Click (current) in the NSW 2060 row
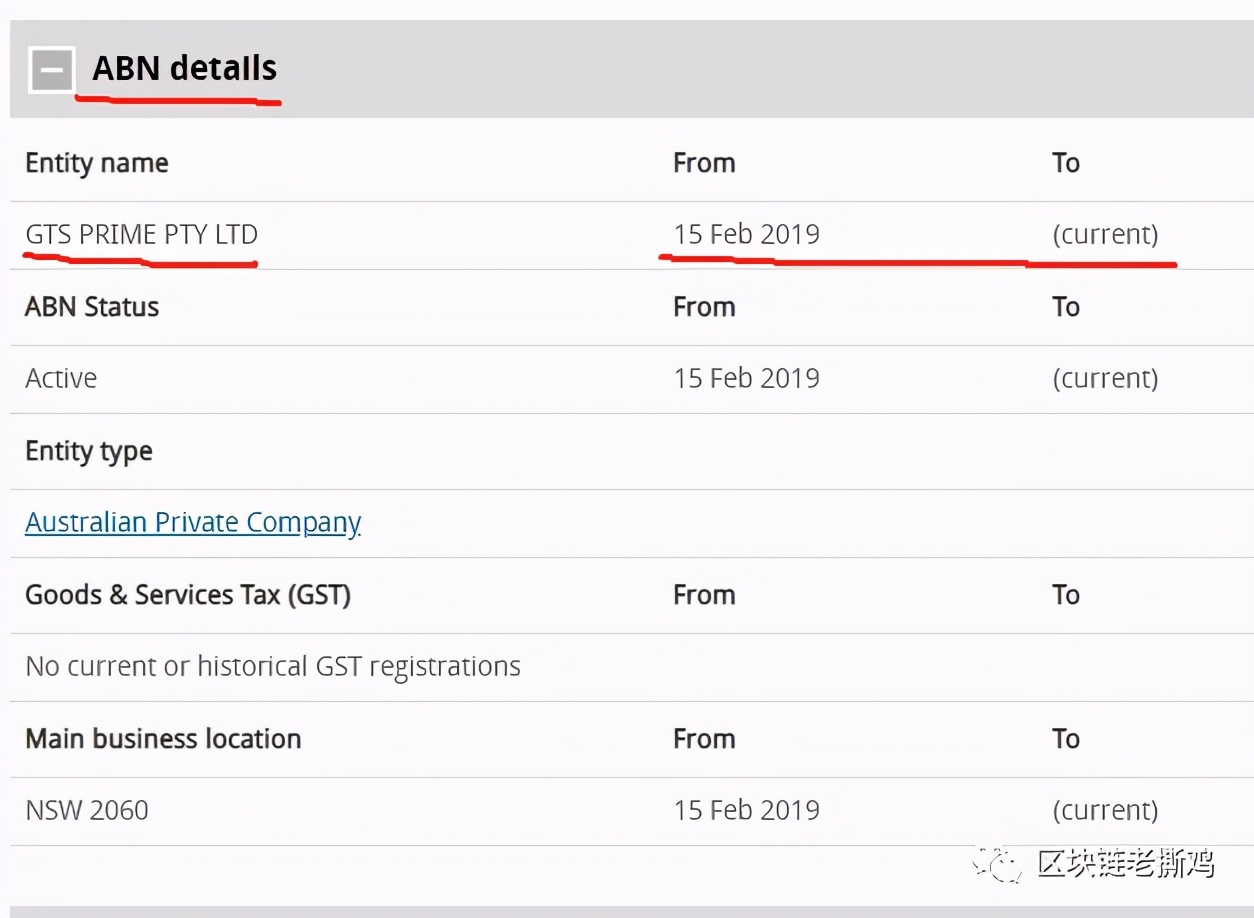 [1105, 811]
